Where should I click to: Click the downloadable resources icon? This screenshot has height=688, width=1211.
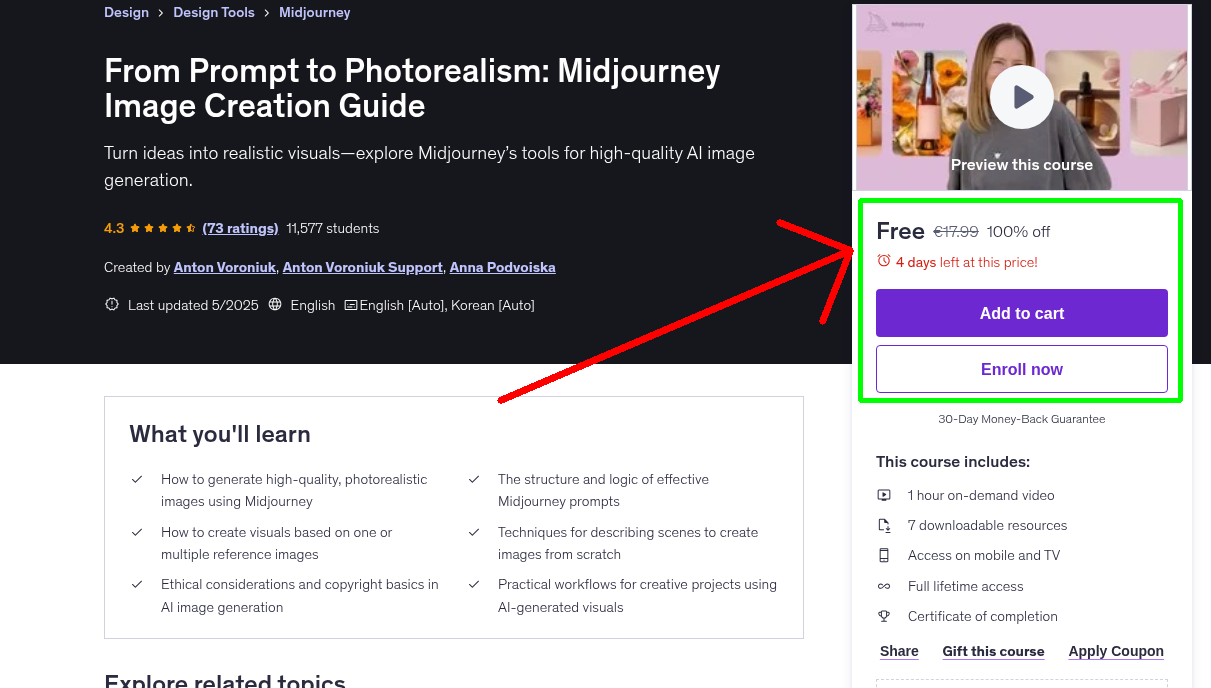(x=884, y=525)
